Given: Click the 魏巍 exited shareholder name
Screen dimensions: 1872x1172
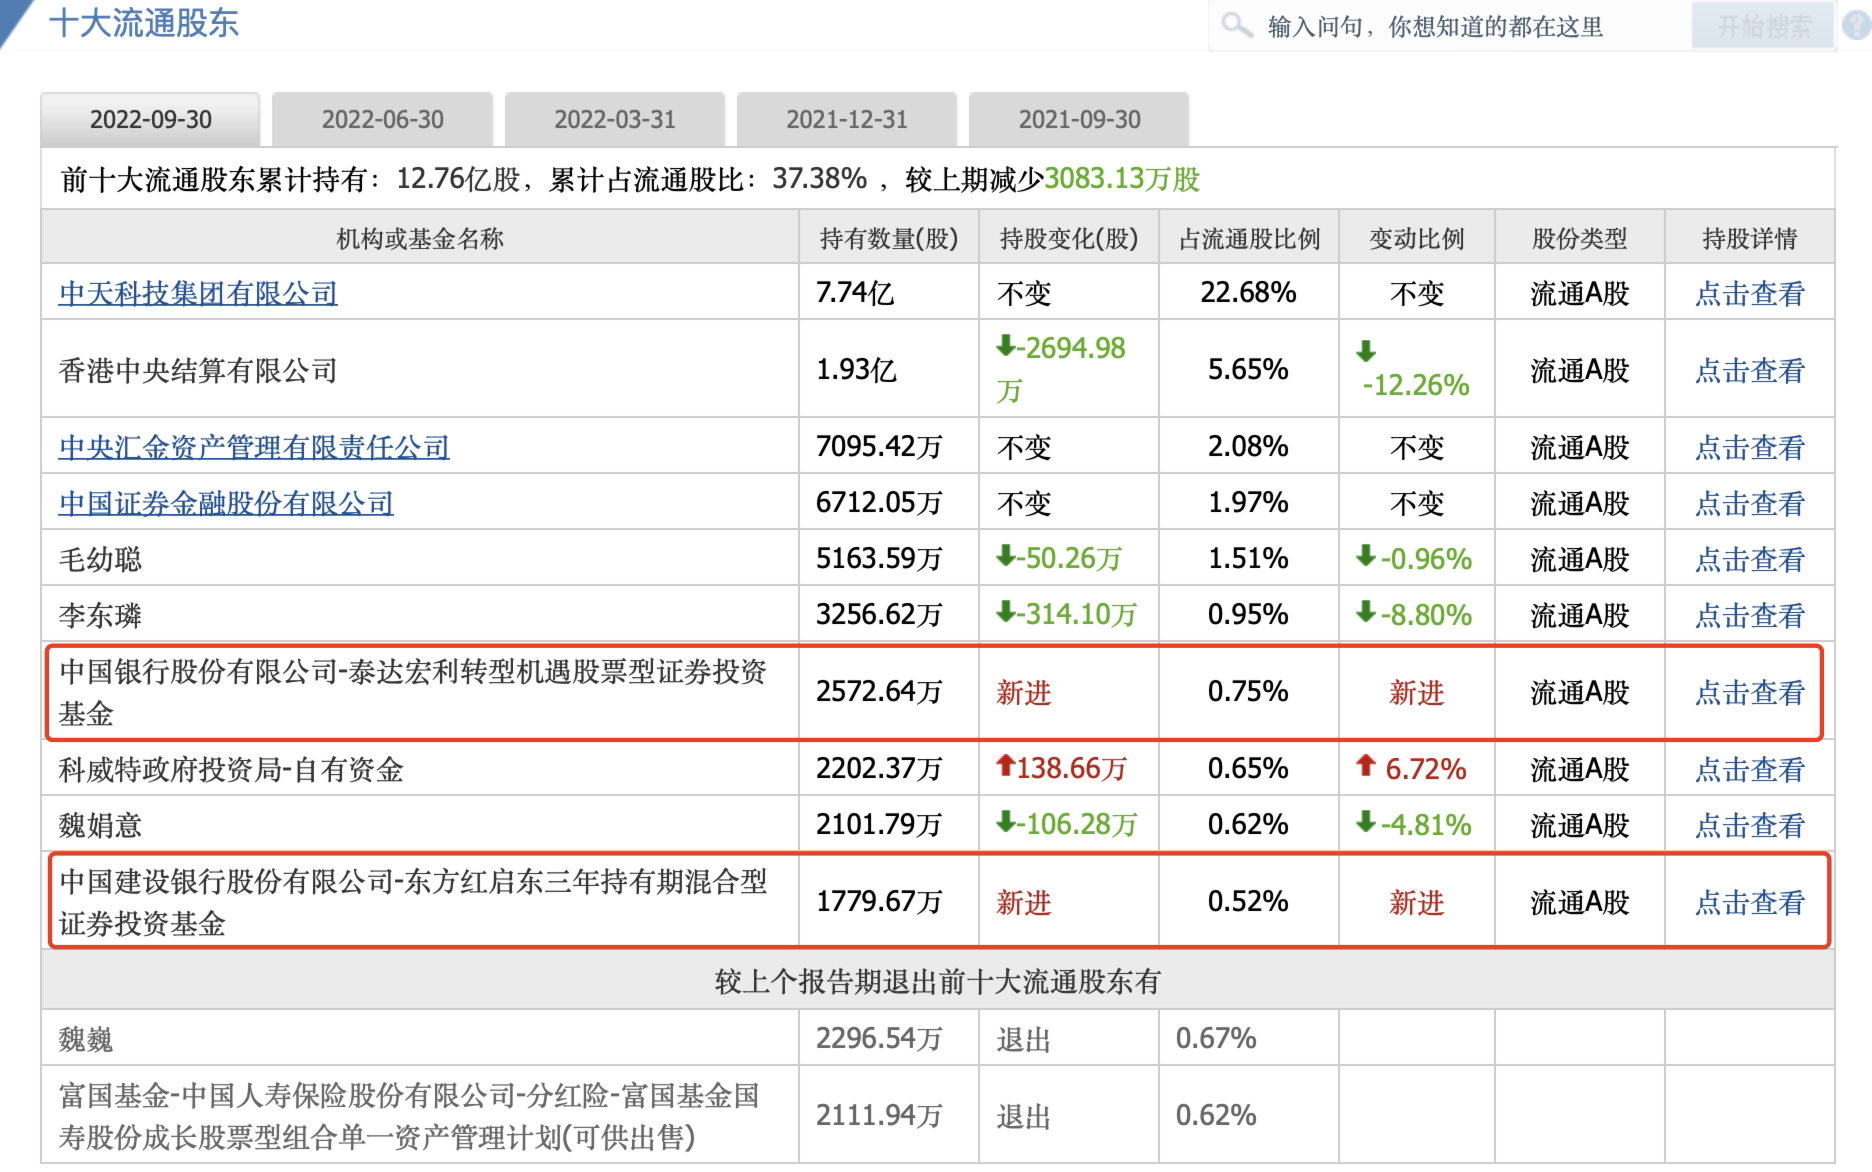Looking at the screenshot, I should (86, 1040).
